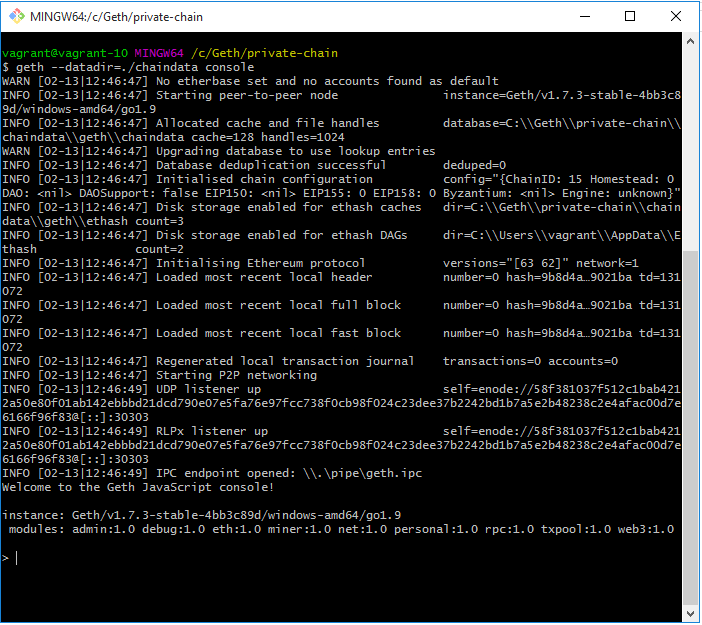Maximize the MINGW64 terminal window
The height and width of the screenshot is (625, 702).
pyautogui.click(x=630, y=17)
